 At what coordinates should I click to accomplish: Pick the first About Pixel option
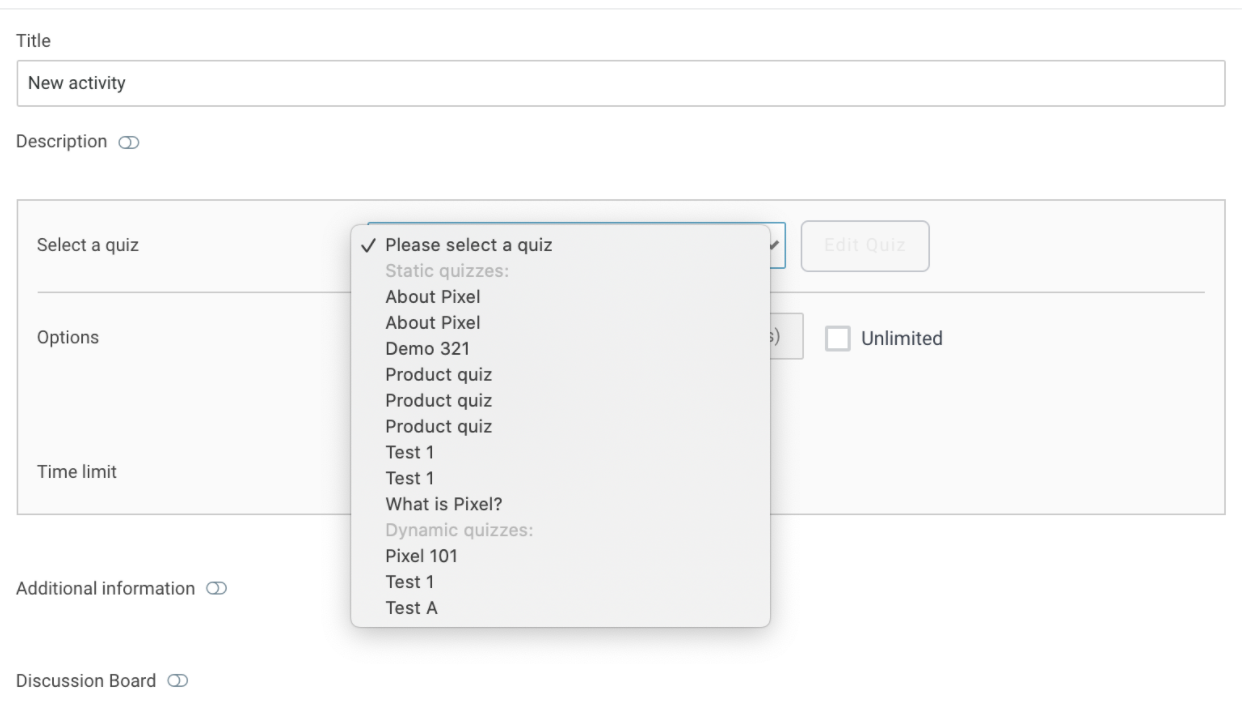click(432, 297)
